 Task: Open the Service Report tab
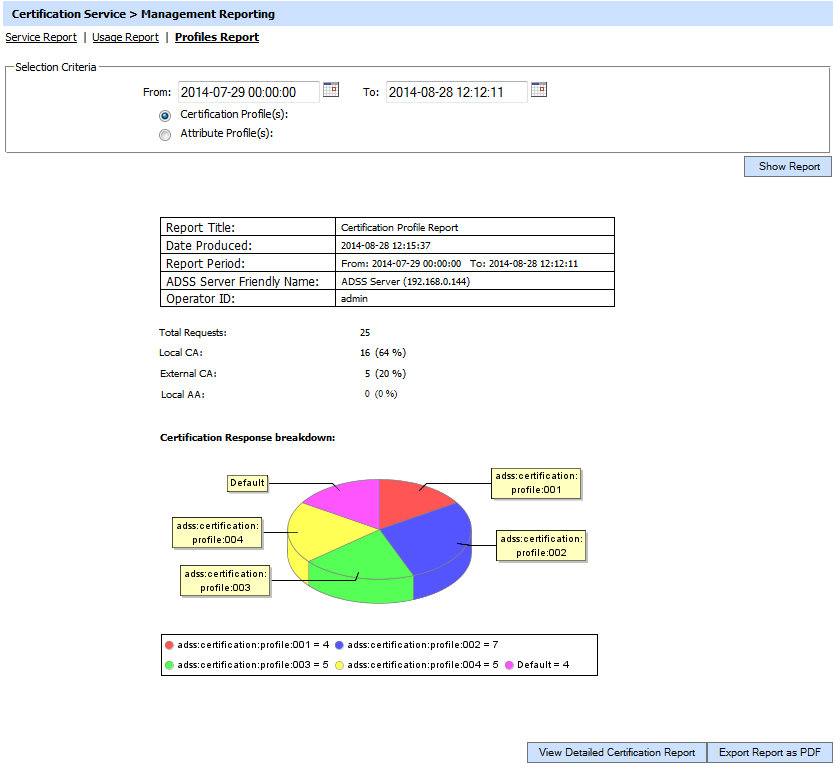pyautogui.click(x=41, y=37)
